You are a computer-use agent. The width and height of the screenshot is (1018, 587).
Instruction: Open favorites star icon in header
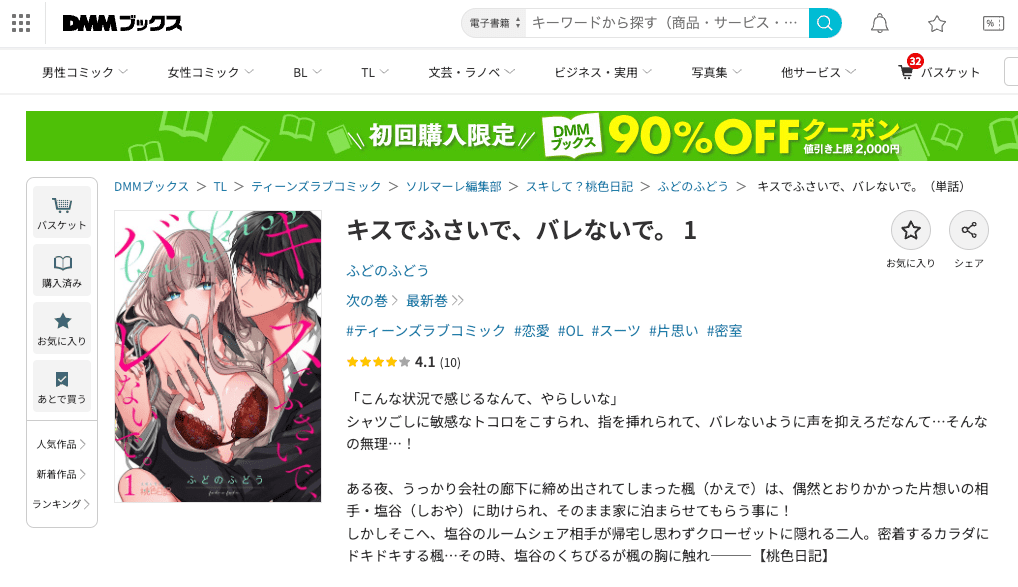pyautogui.click(x=937, y=24)
